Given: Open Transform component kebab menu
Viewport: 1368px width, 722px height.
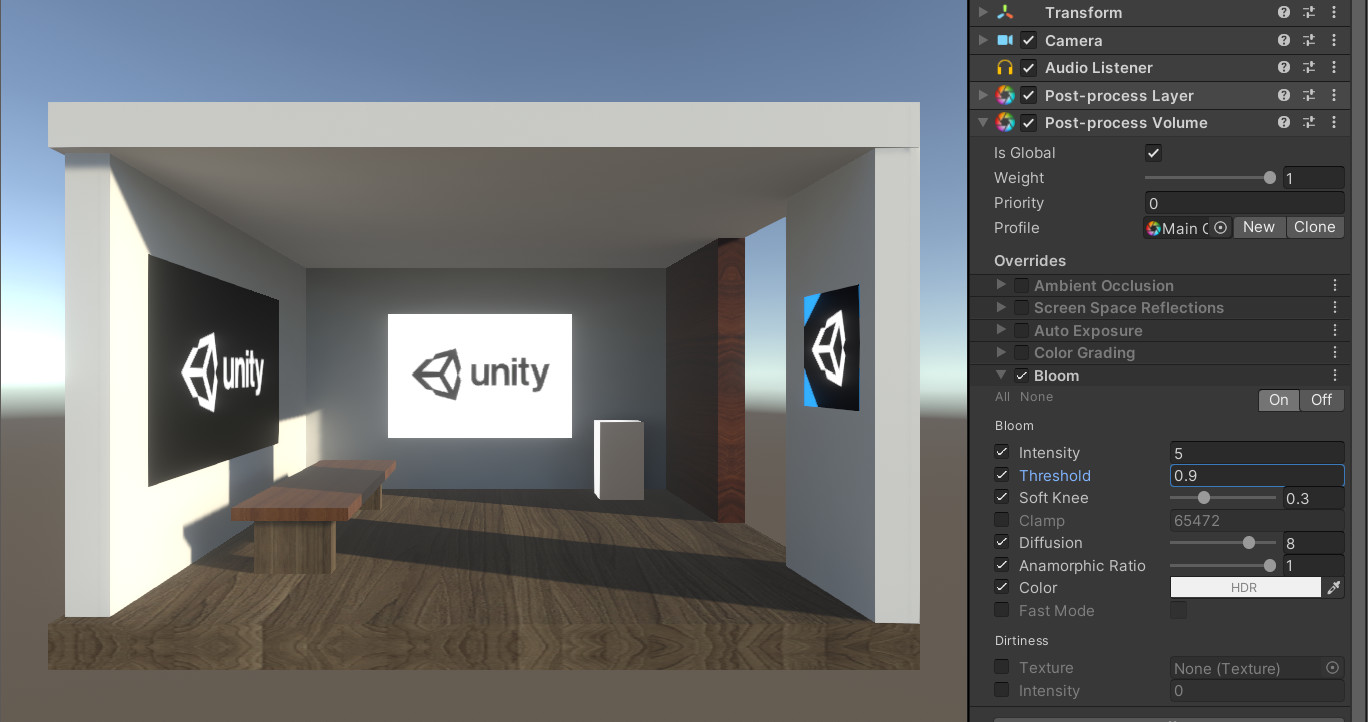Looking at the screenshot, I should click(1334, 13).
